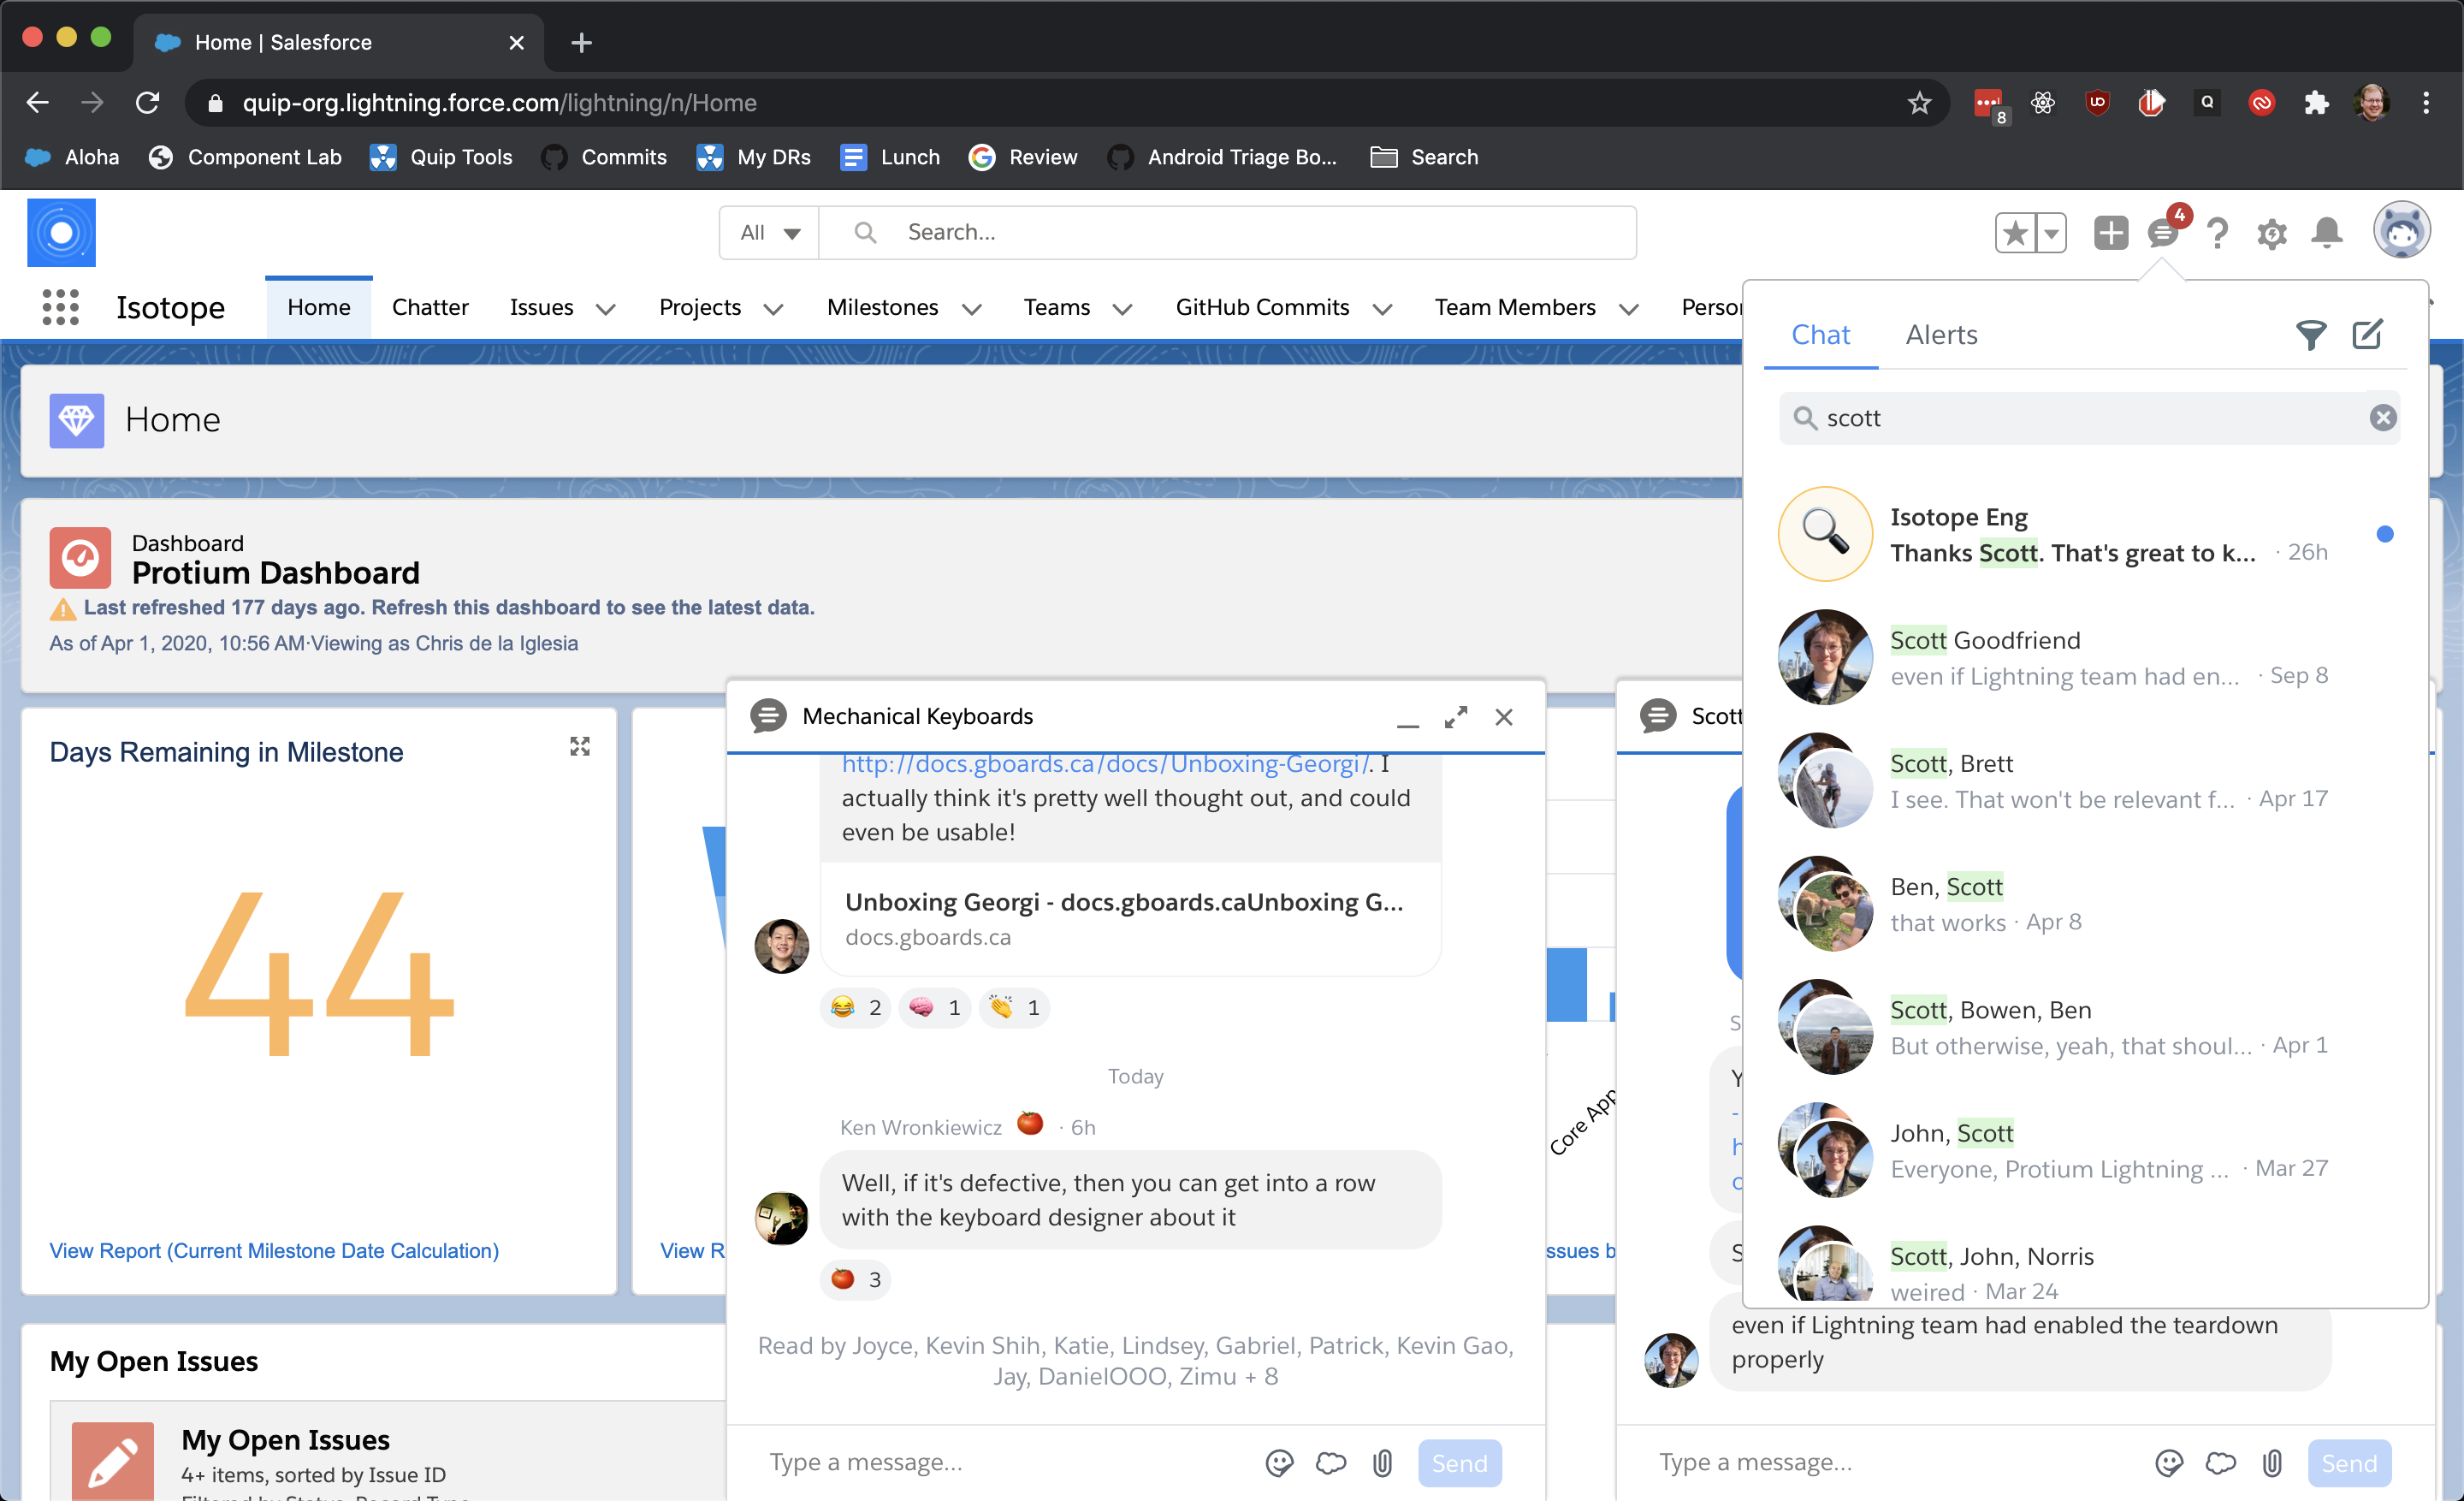The width and height of the screenshot is (2464, 1501).
Task: Go to the Chatter nav tab
Action: click(430, 307)
